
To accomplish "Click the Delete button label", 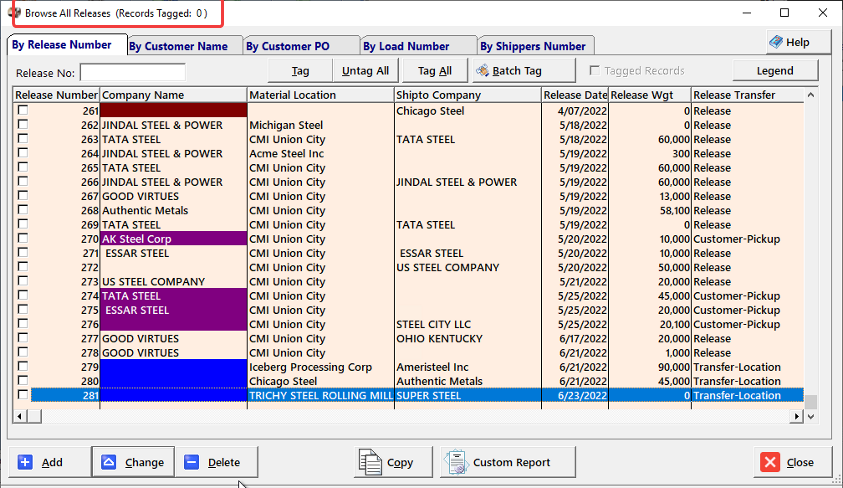I will point(224,462).
